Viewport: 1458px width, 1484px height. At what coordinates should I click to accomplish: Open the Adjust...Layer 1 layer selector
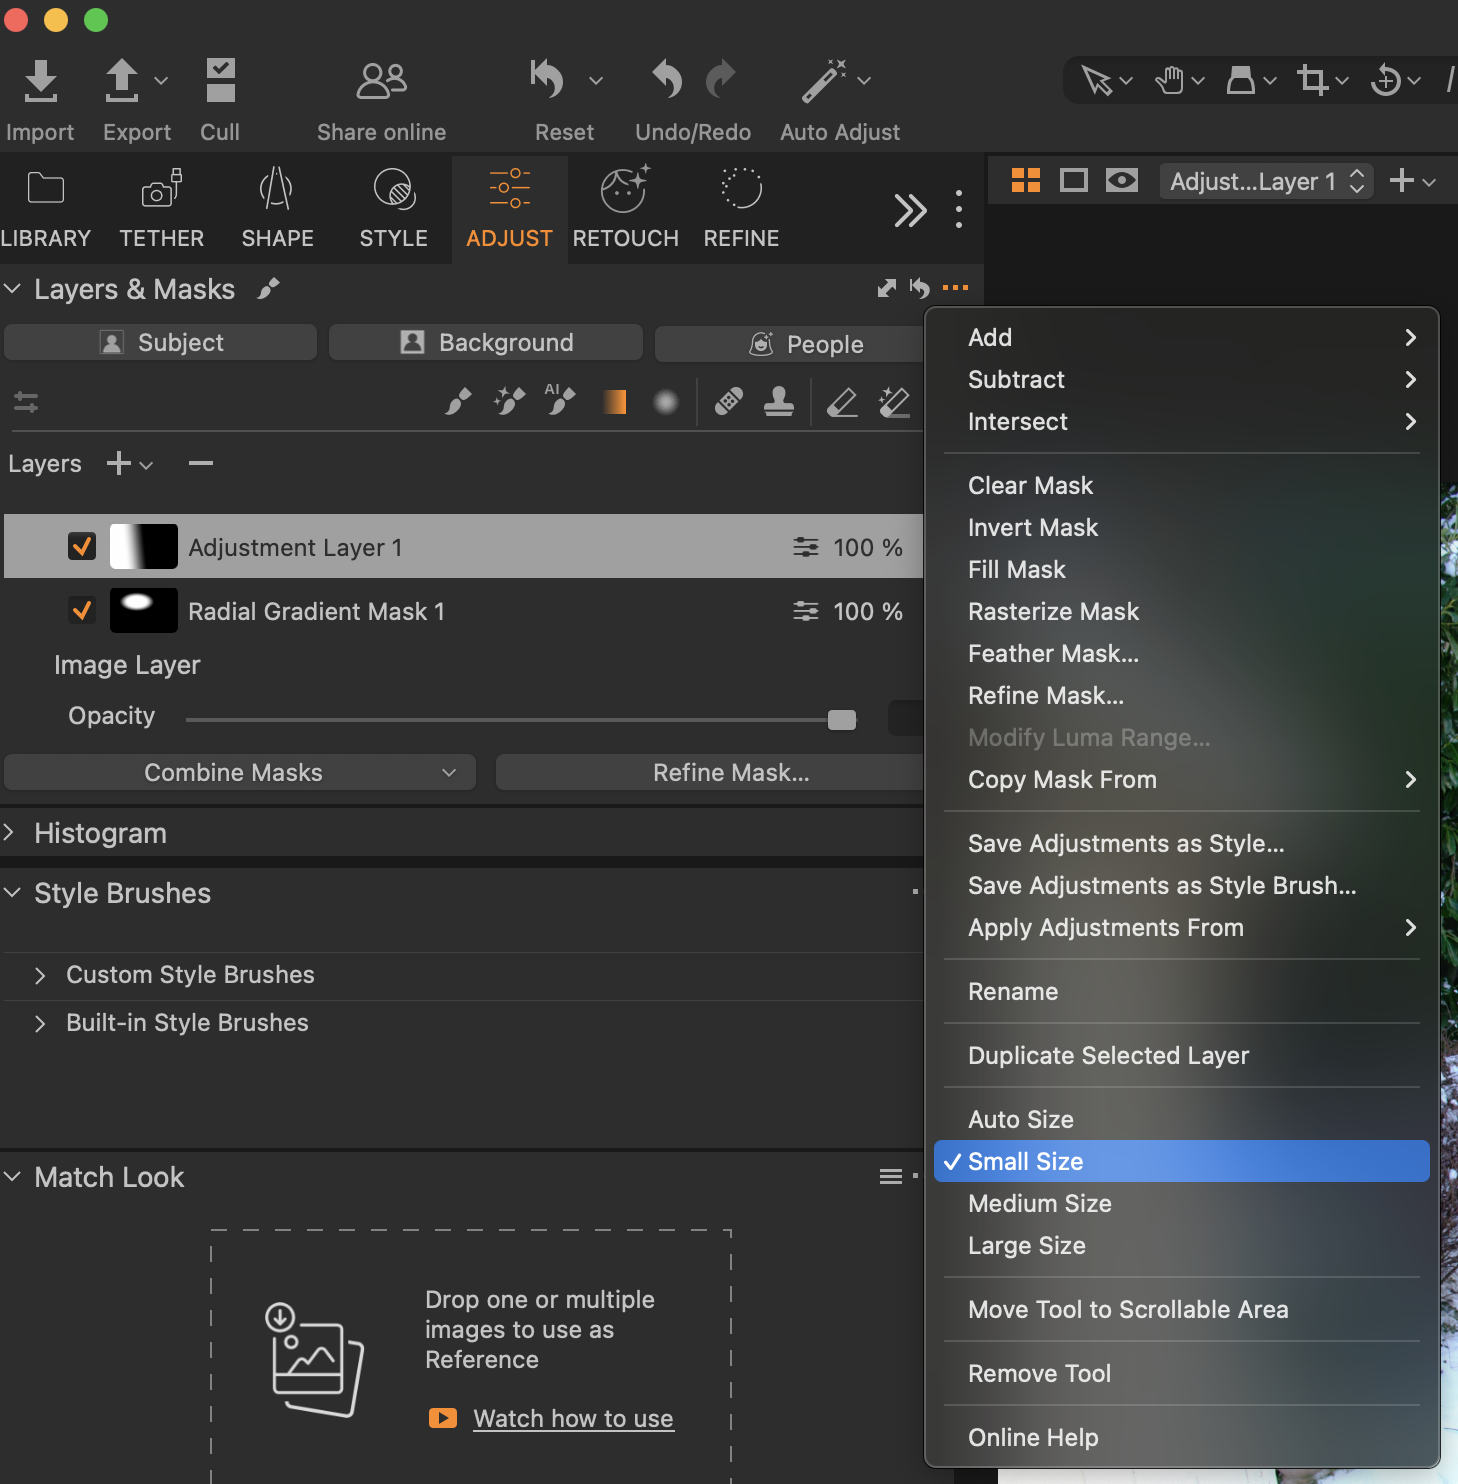pyautogui.click(x=1266, y=181)
